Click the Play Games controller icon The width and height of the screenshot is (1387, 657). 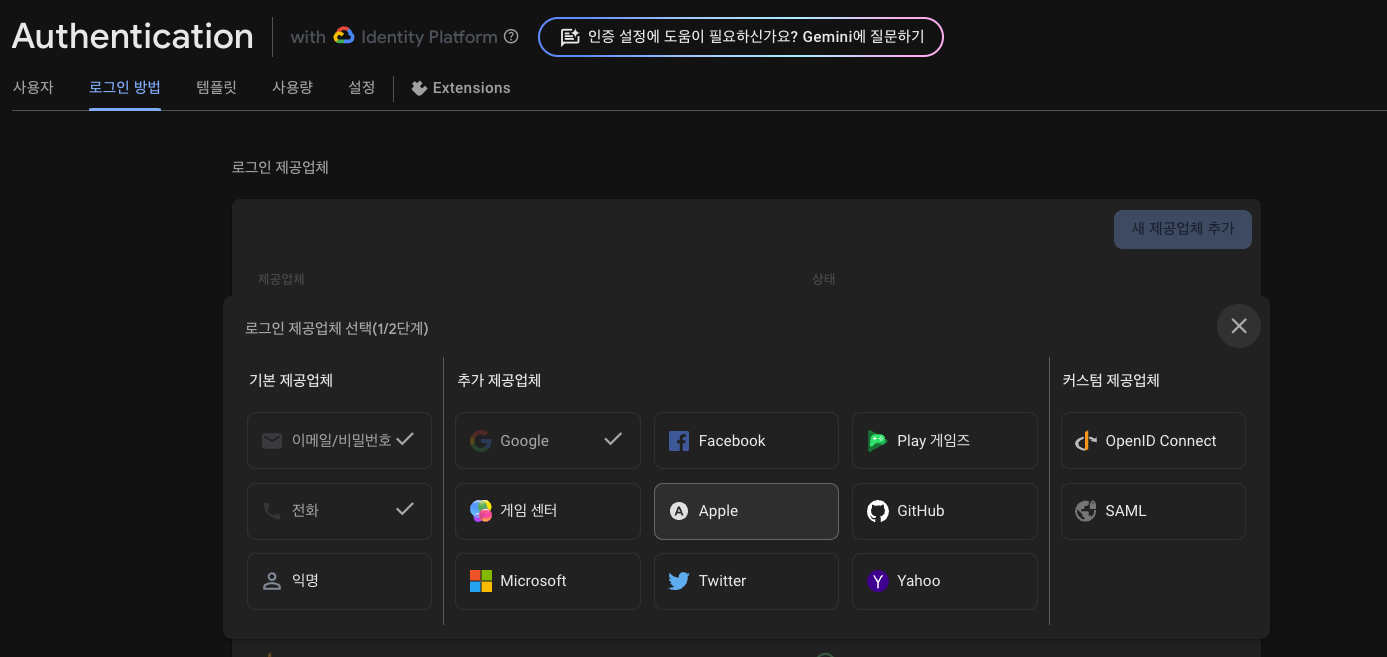877,441
